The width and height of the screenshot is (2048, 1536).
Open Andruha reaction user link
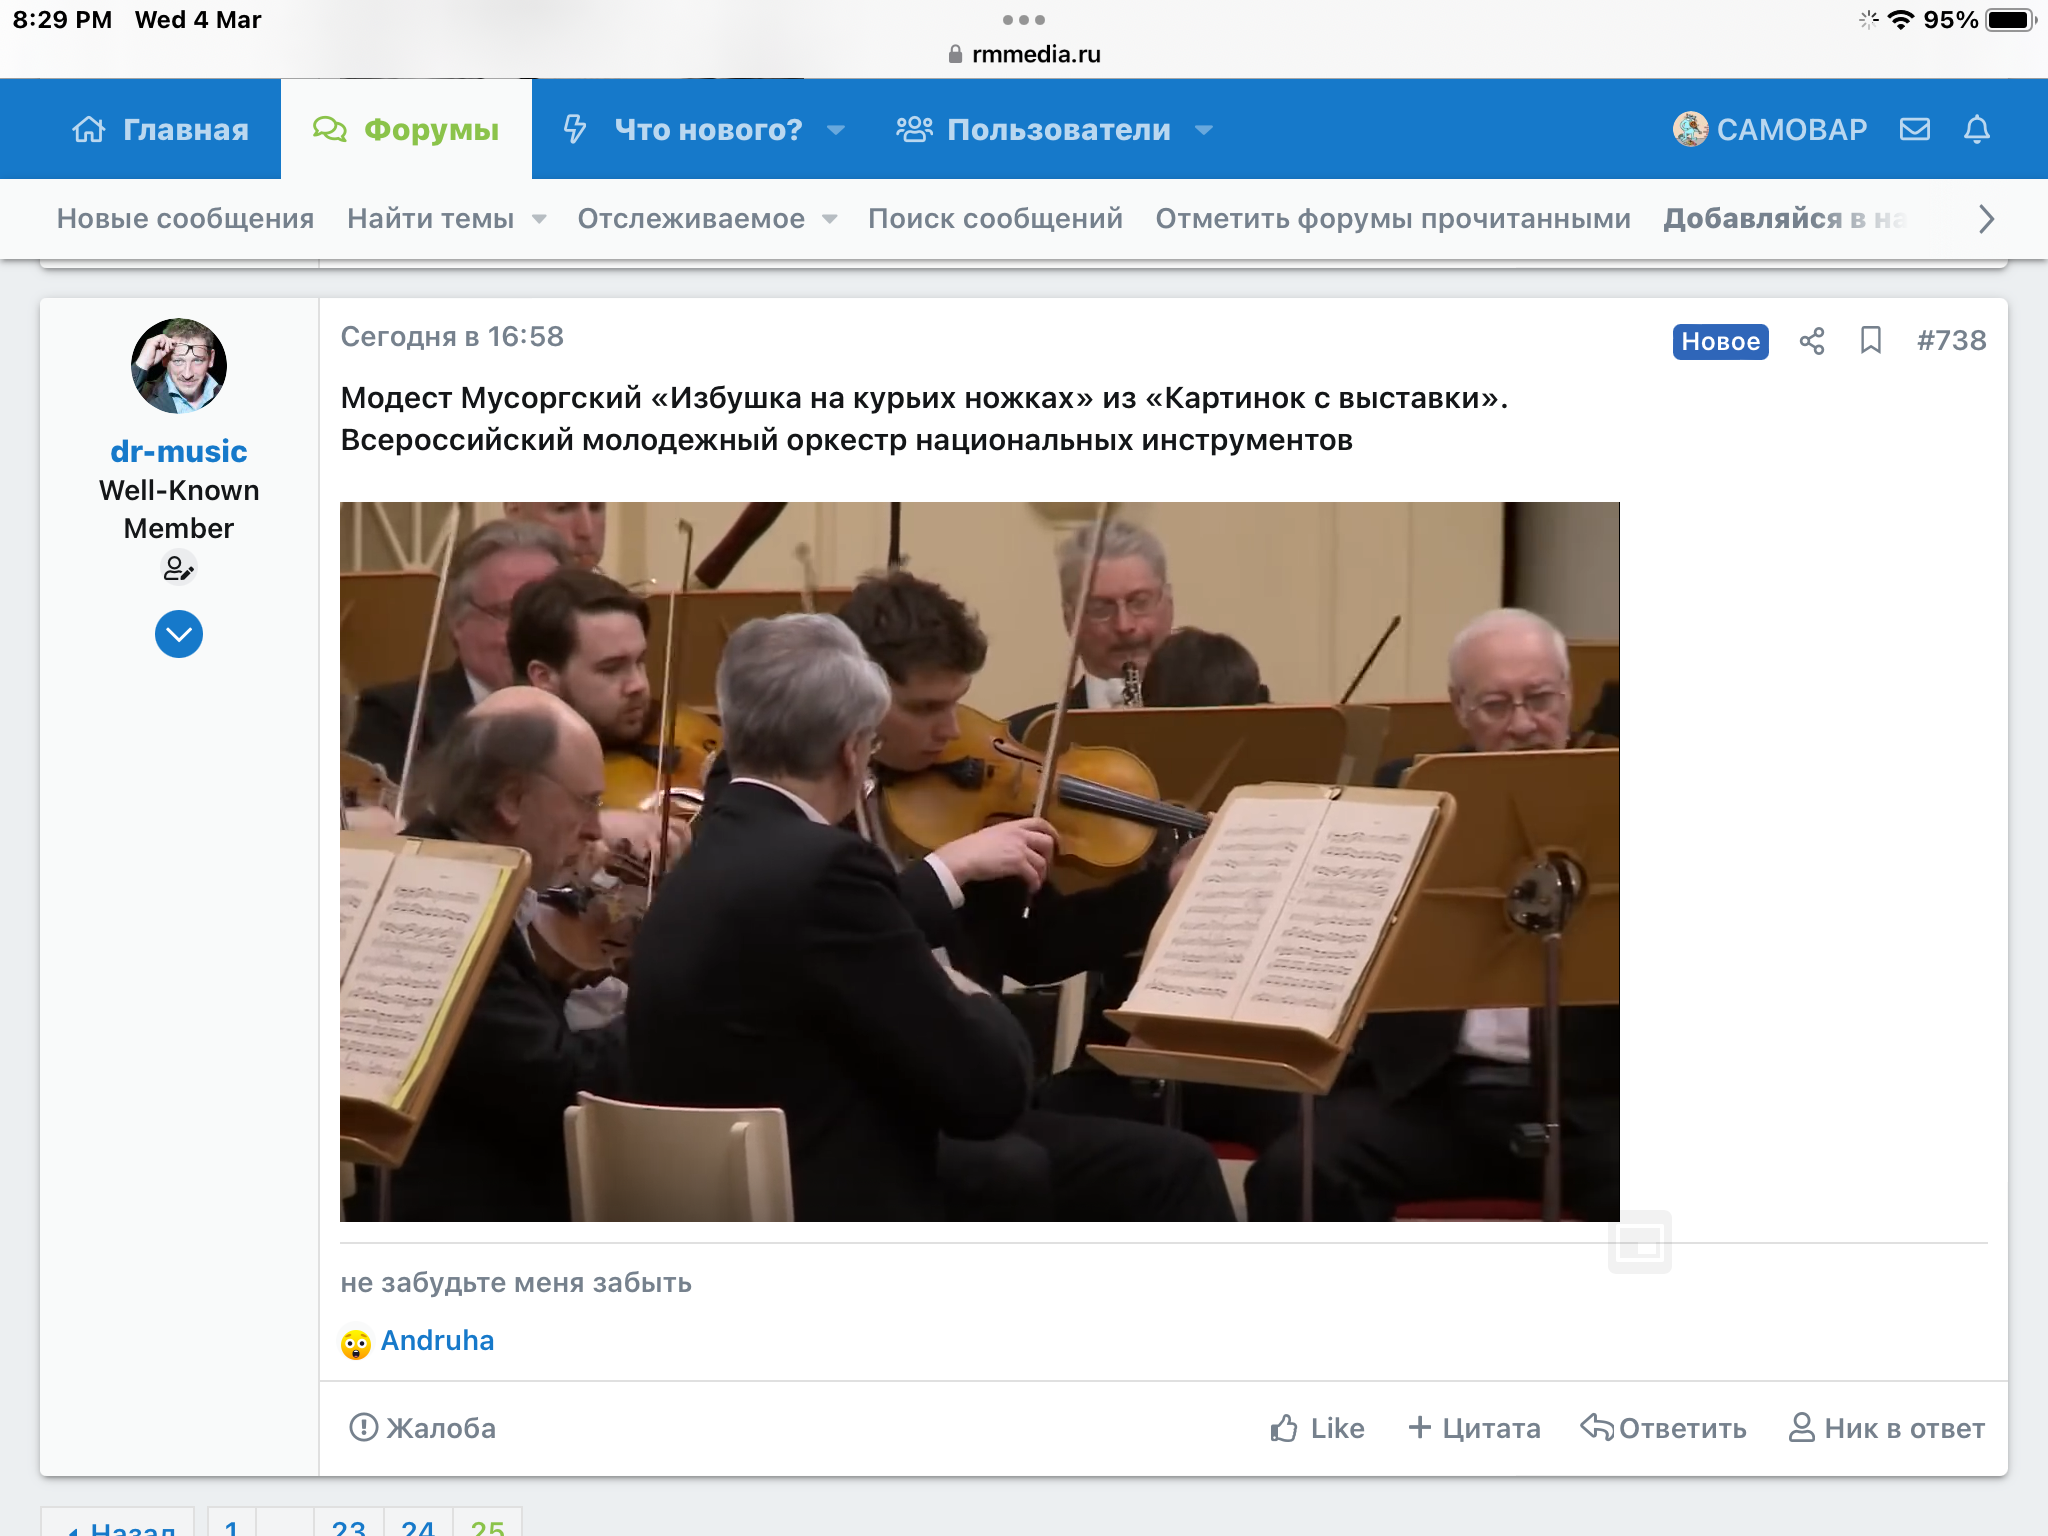click(x=437, y=1341)
